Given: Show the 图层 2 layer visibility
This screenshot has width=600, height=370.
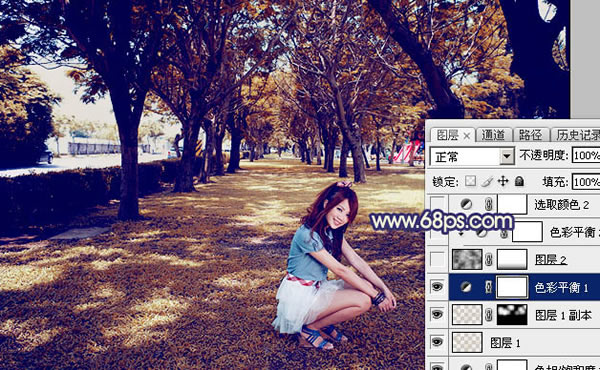Looking at the screenshot, I should click(438, 259).
